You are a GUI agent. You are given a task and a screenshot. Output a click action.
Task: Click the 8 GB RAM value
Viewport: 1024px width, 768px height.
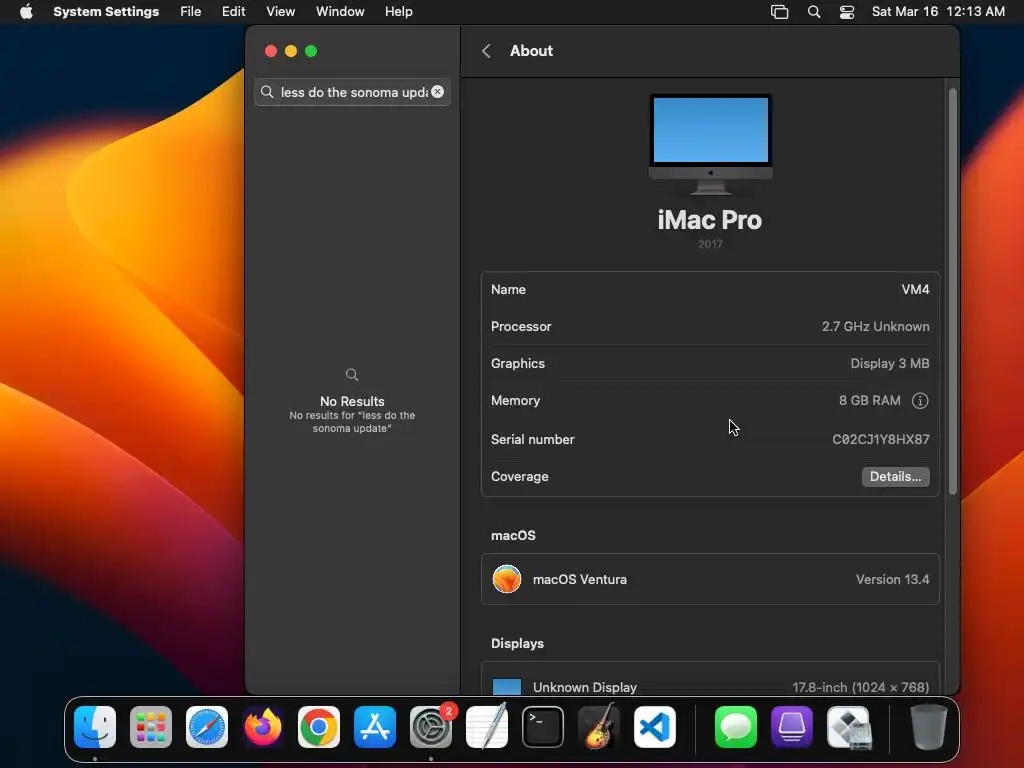[869, 401]
